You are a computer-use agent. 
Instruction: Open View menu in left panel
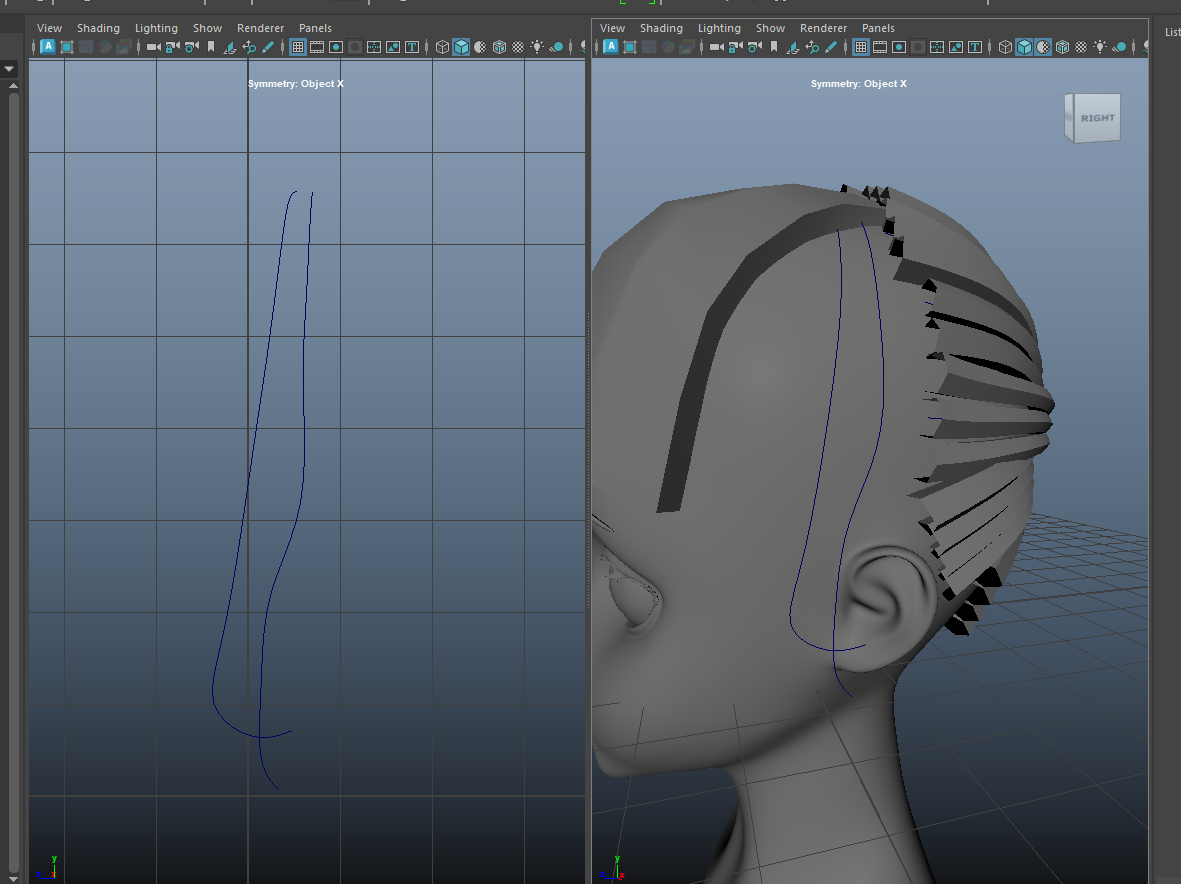pos(50,28)
